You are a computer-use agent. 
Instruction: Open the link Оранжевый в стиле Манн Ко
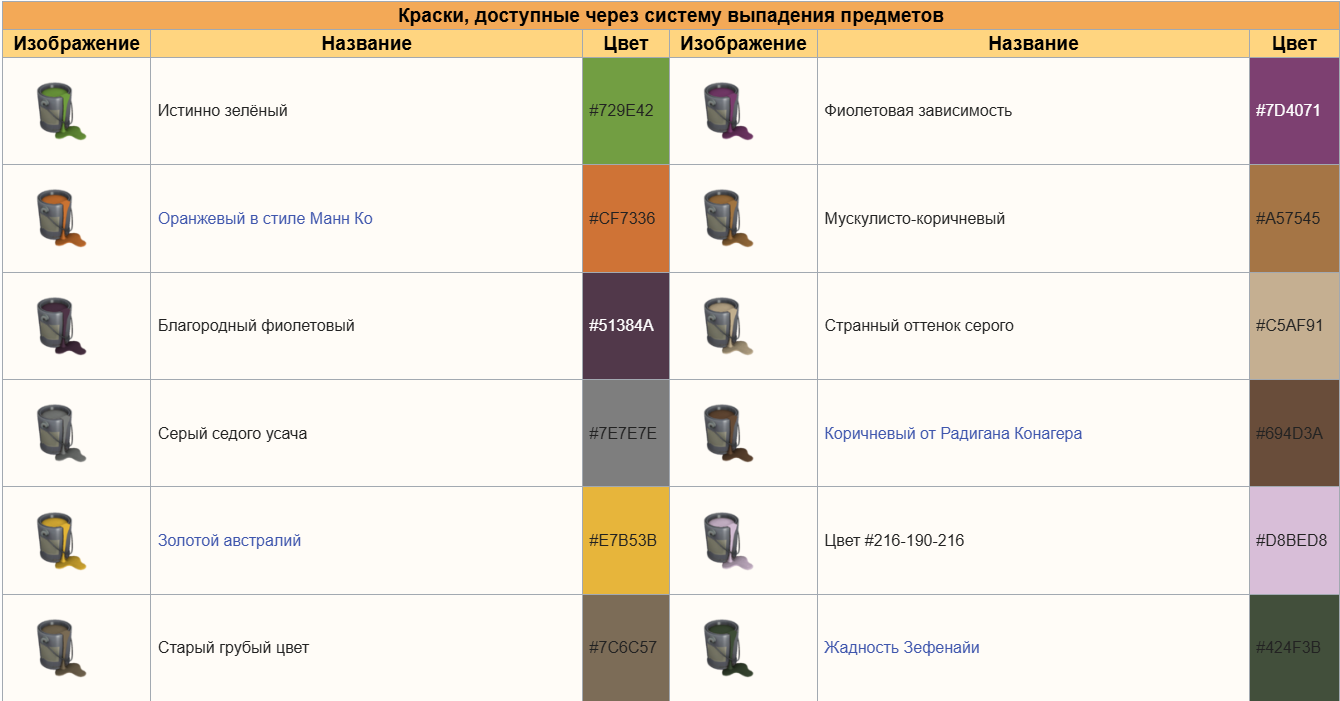coord(265,218)
